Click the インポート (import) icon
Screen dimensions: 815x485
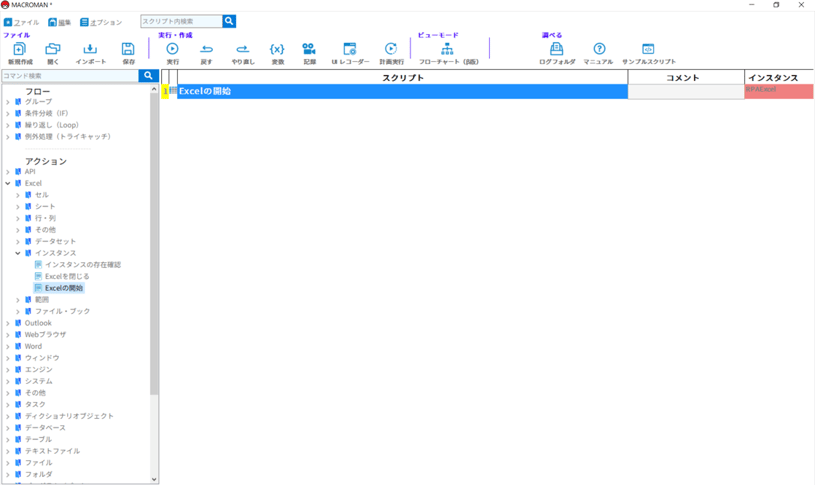coord(90,49)
